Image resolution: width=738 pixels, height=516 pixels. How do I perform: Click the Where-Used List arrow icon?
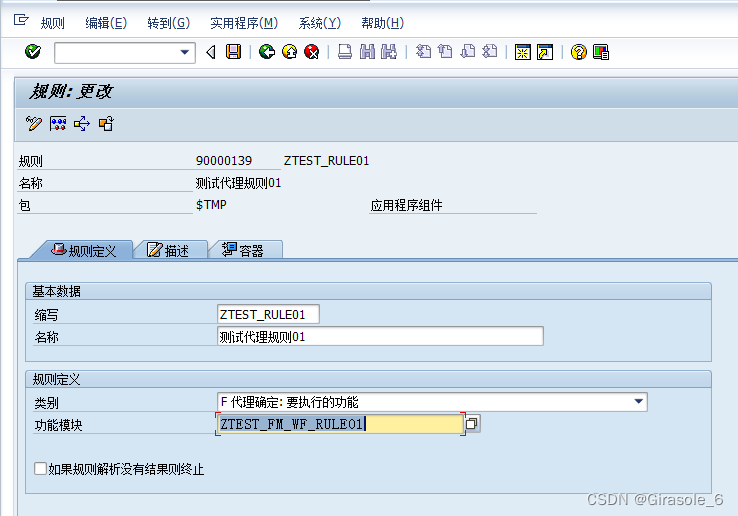coord(81,123)
